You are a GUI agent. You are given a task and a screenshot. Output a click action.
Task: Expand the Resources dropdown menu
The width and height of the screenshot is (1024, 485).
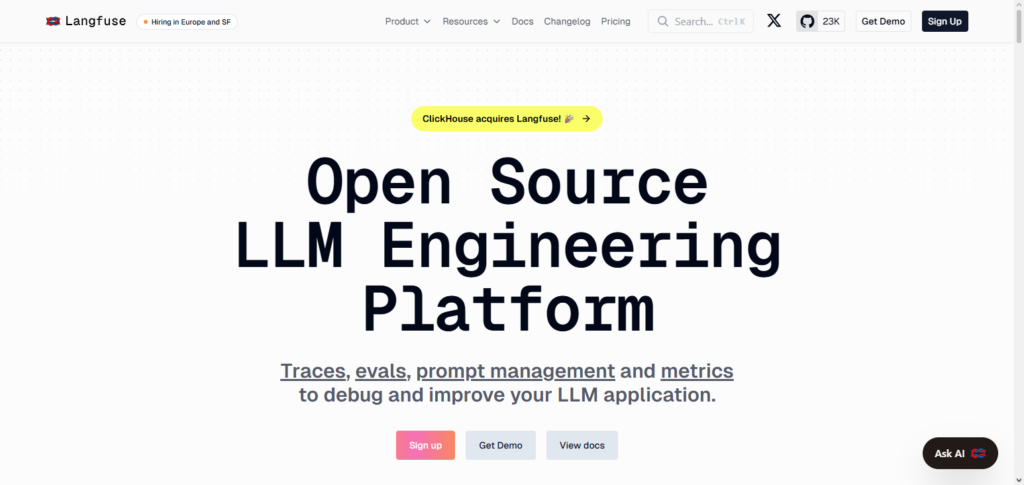[x=470, y=21]
